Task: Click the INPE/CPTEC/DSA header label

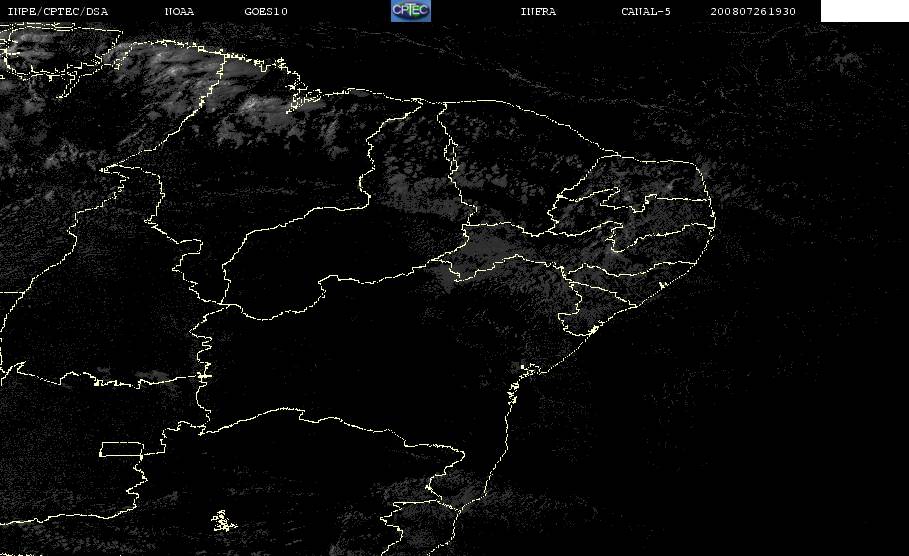Action: point(58,12)
